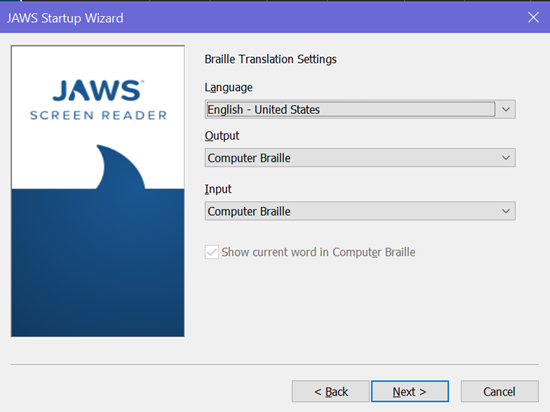Click the Input Computer Braille combo box
This screenshot has width=550, height=412.
[x=360, y=211]
